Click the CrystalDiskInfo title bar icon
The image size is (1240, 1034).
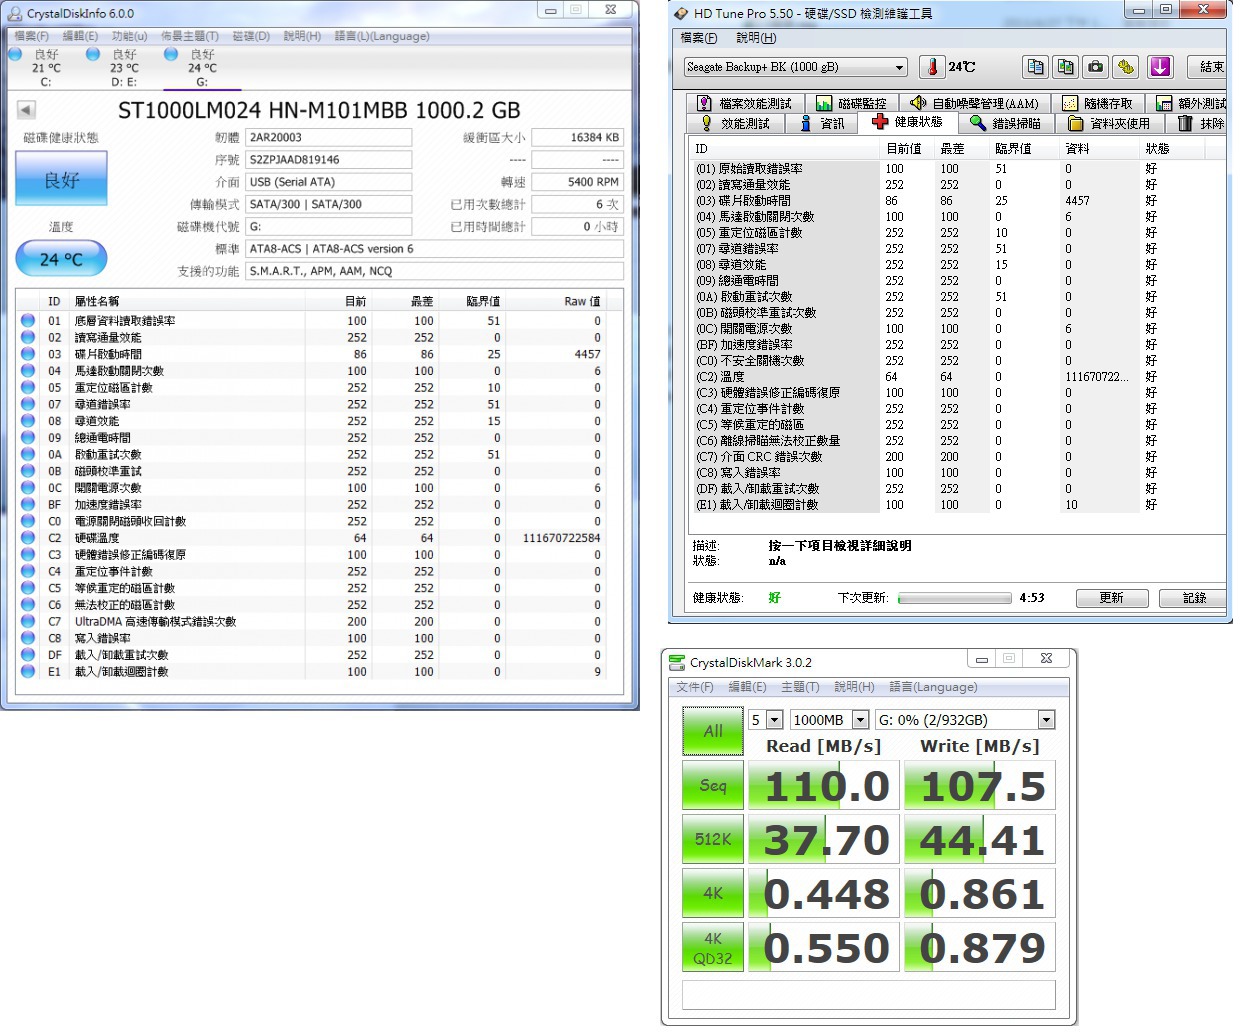click(x=14, y=13)
